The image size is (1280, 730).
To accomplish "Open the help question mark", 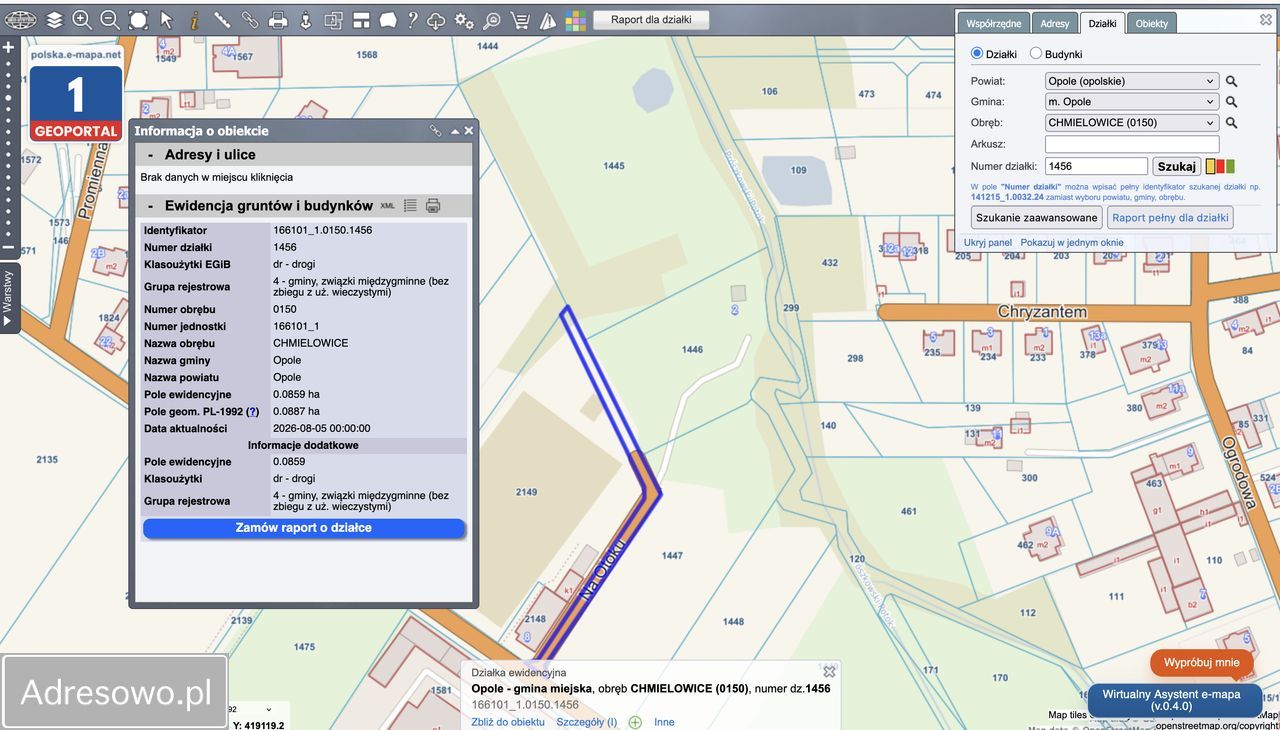I will pyautogui.click(x=412, y=20).
